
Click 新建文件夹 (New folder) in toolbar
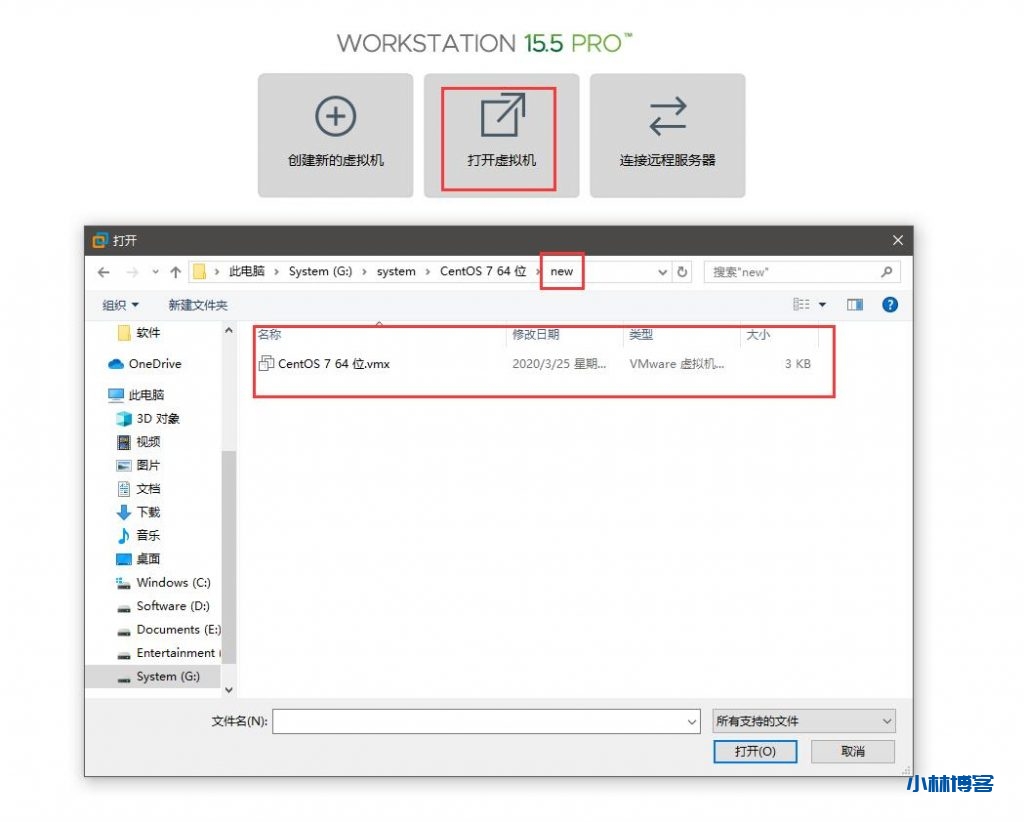click(198, 305)
